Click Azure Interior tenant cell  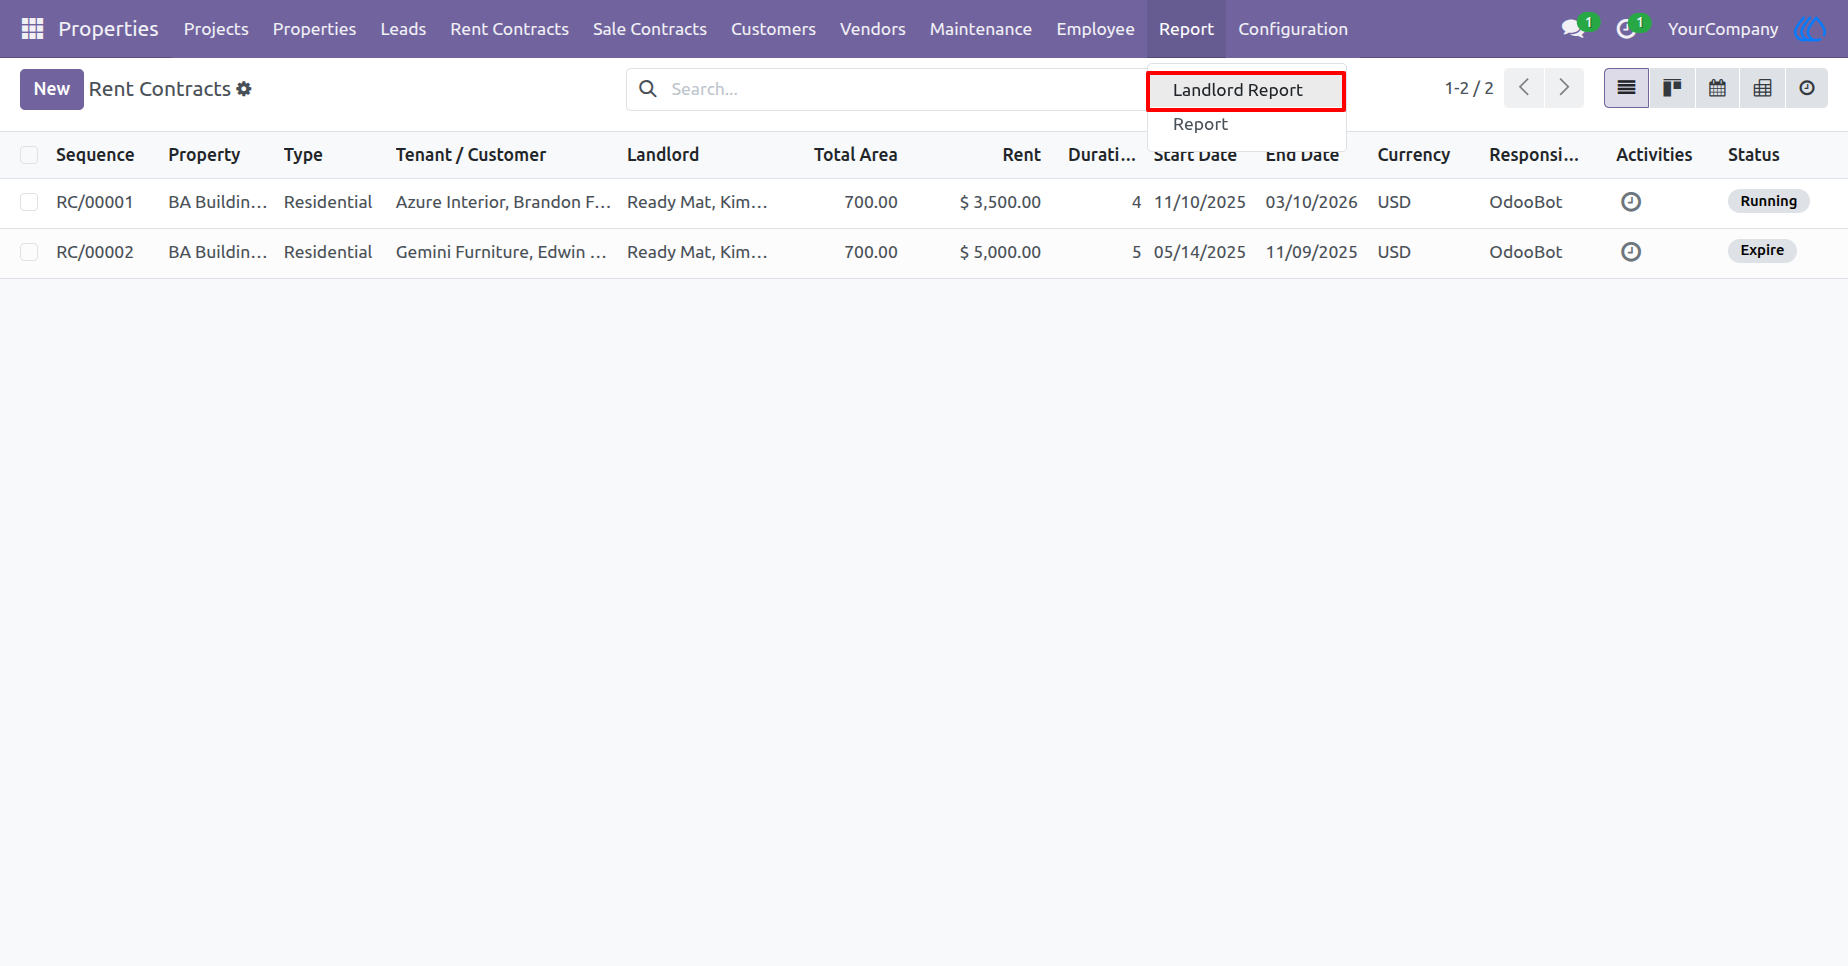(503, 202)
